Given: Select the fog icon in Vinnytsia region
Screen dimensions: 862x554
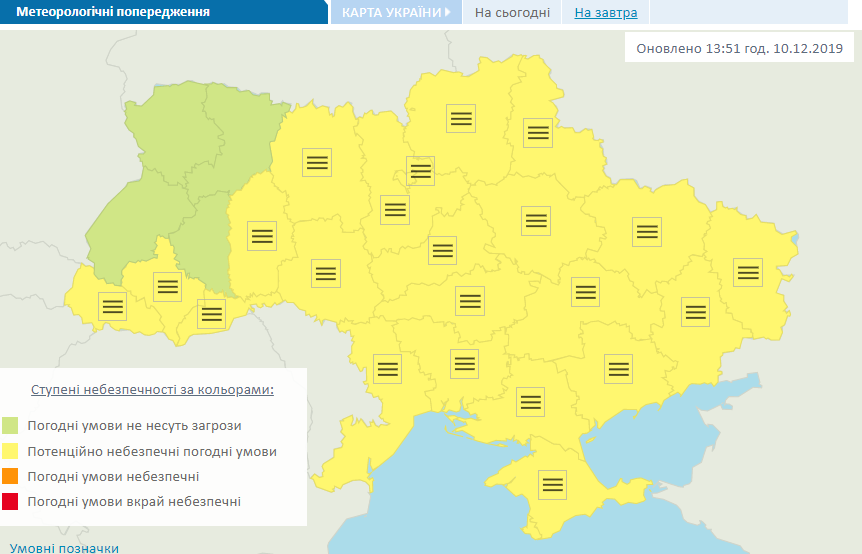Looking at the screenshot, I should point(325,273).
